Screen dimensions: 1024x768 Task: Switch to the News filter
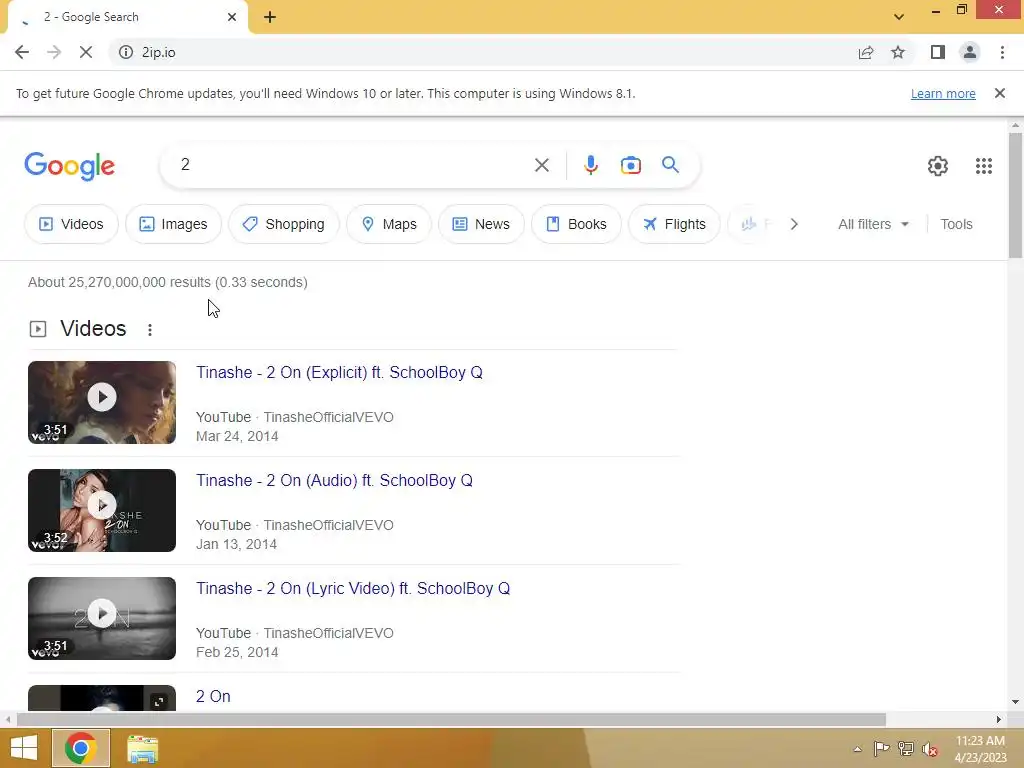point(481,224)
